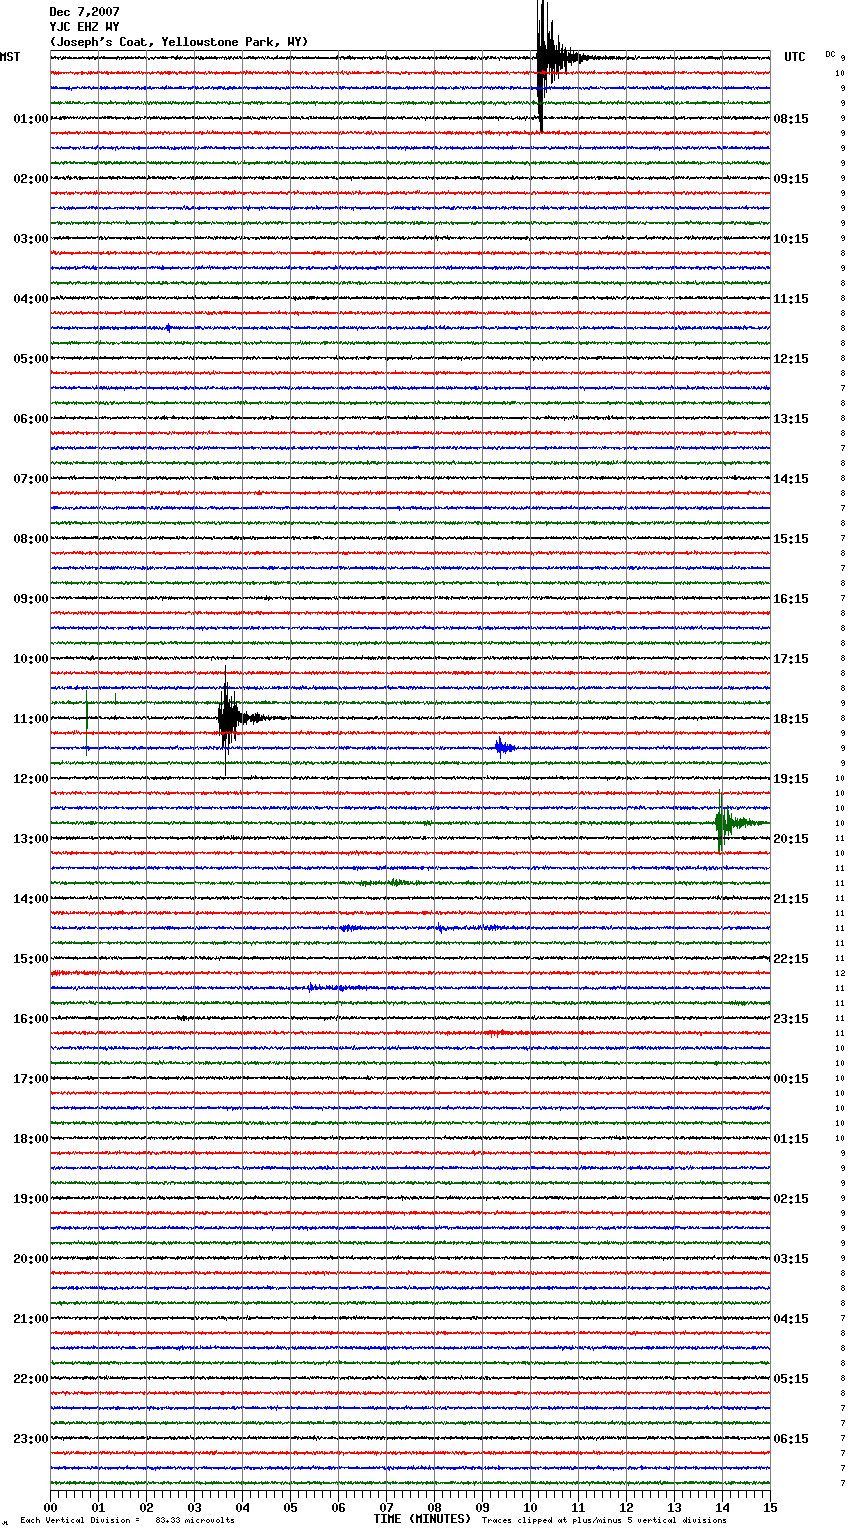Click the "DC" column header

pos(830,54)
